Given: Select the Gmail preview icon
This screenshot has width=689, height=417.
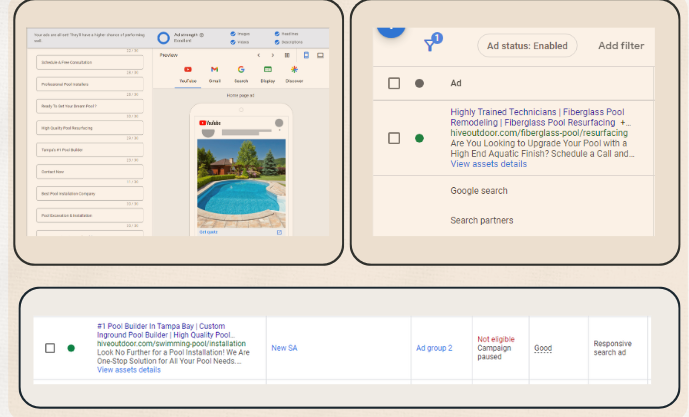Looking at the screenshot, I should (214, 69).
